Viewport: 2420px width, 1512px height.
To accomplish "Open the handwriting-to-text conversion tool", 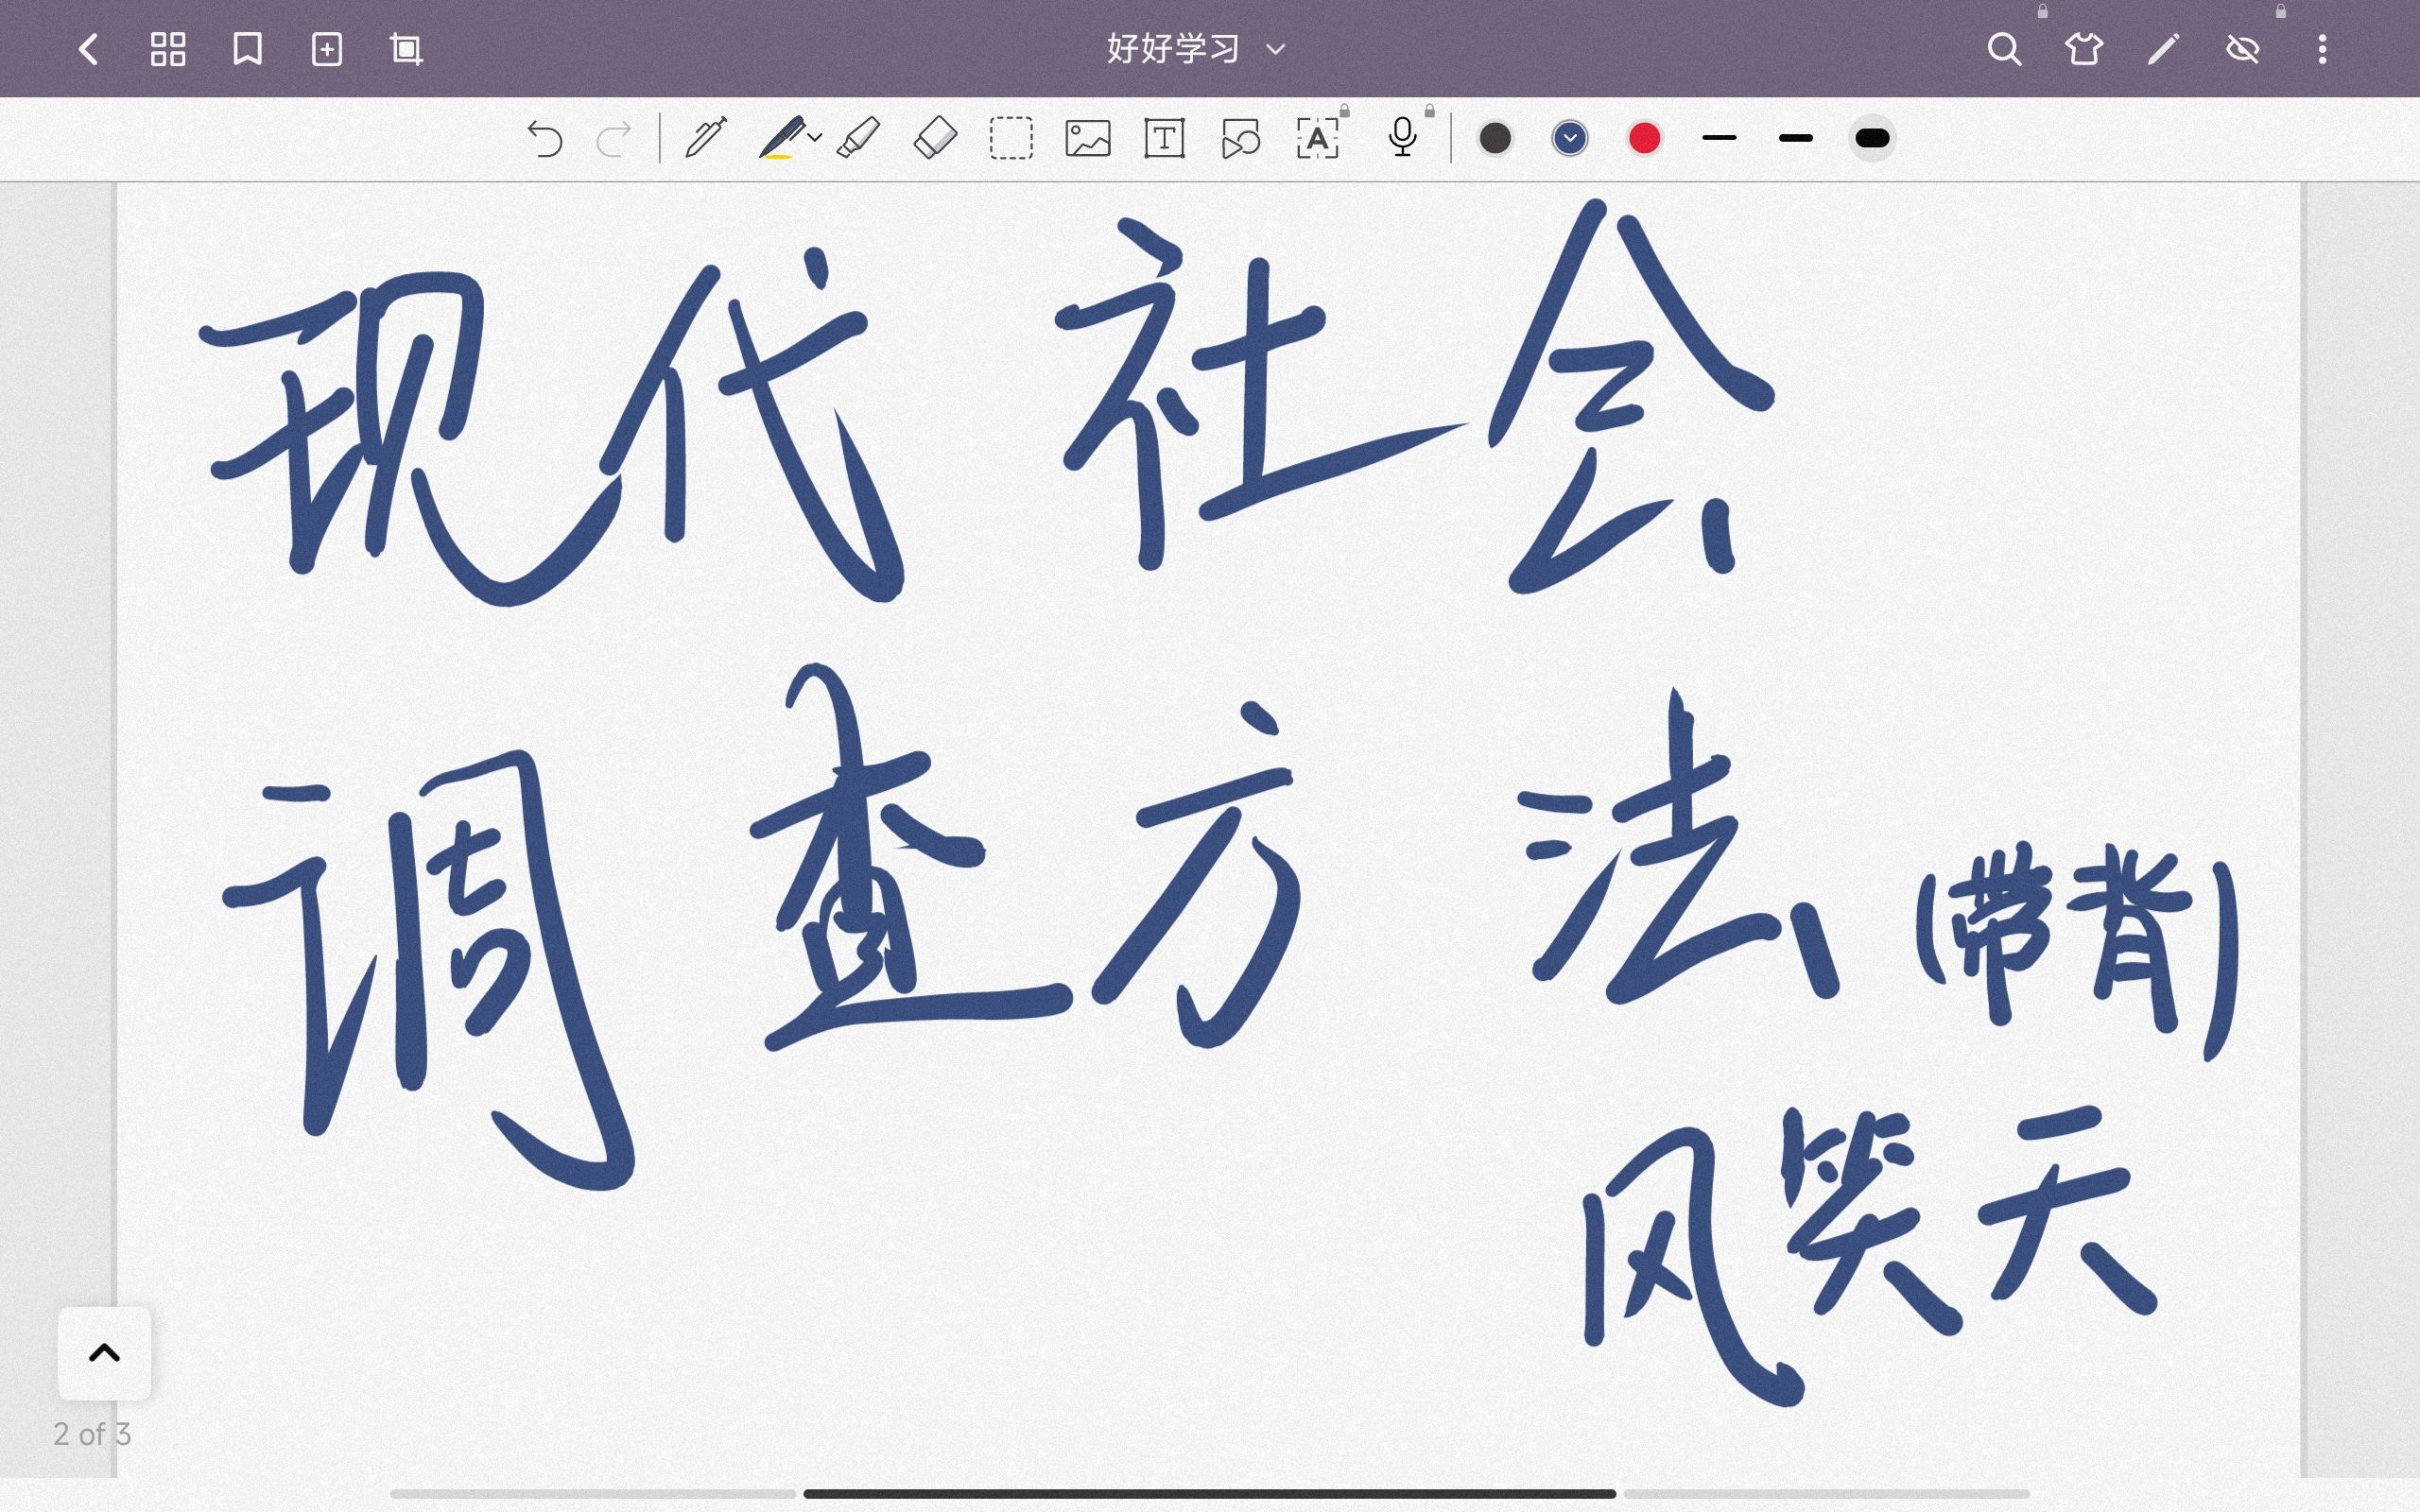I will tap(1318, 138).
